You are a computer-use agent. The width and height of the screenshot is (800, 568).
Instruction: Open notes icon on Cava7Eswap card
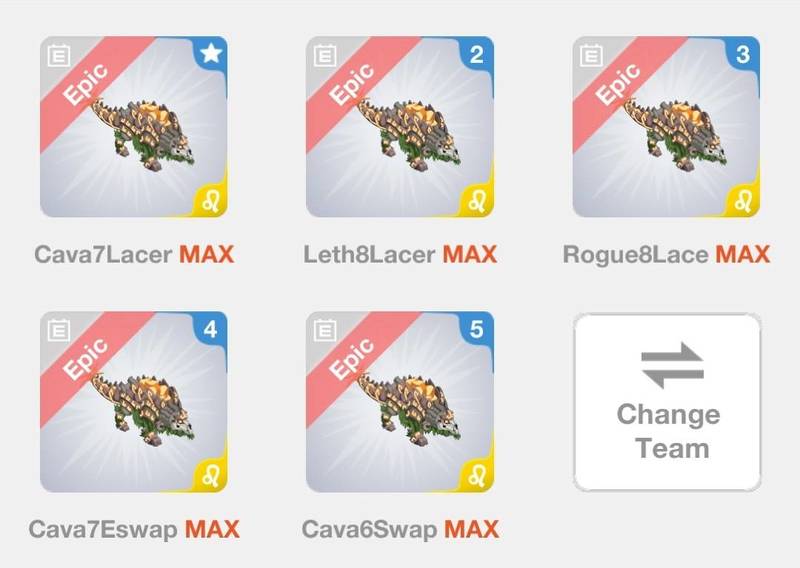tap(59, 331)
